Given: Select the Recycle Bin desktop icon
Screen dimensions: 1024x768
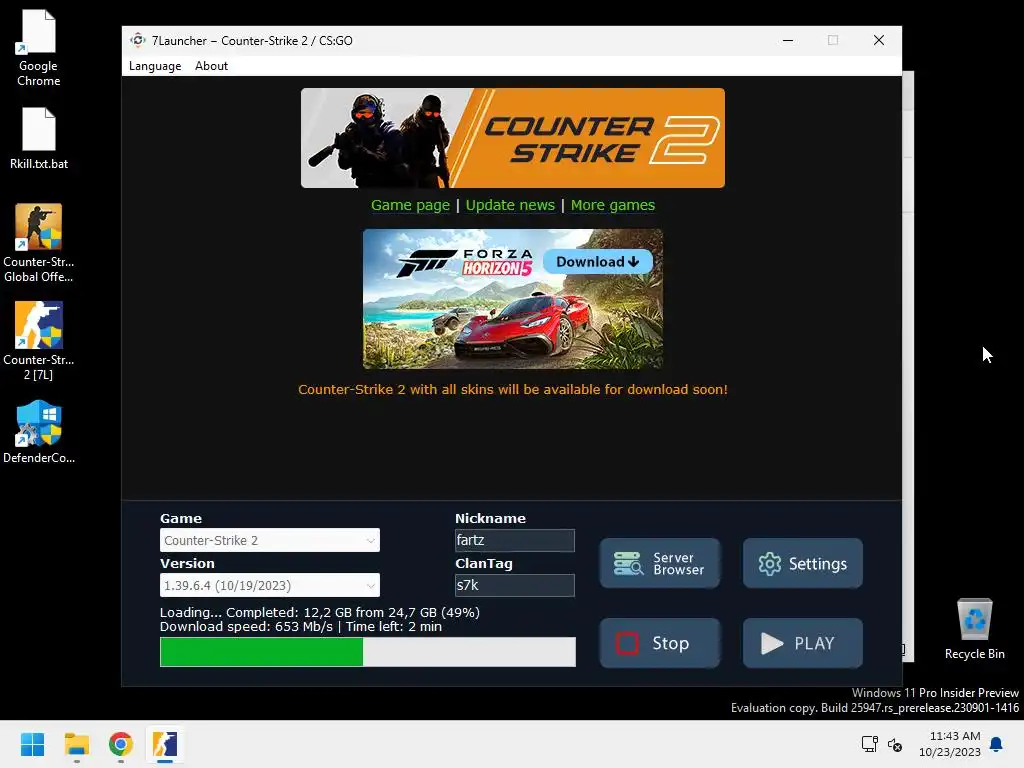Looking at the screenshot, I should pyautogui.click(x=974, y=629).
